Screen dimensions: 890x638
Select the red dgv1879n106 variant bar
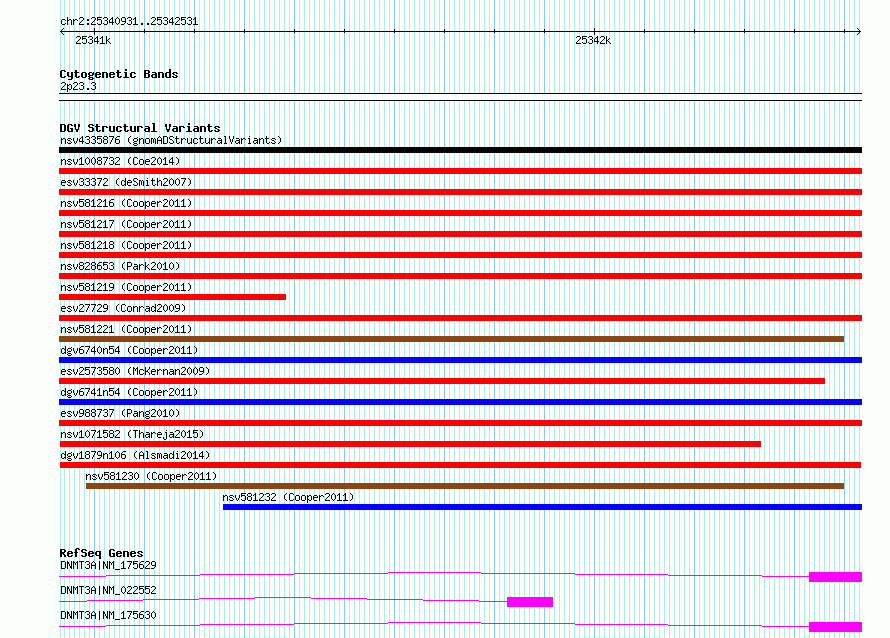pos(460,465)
